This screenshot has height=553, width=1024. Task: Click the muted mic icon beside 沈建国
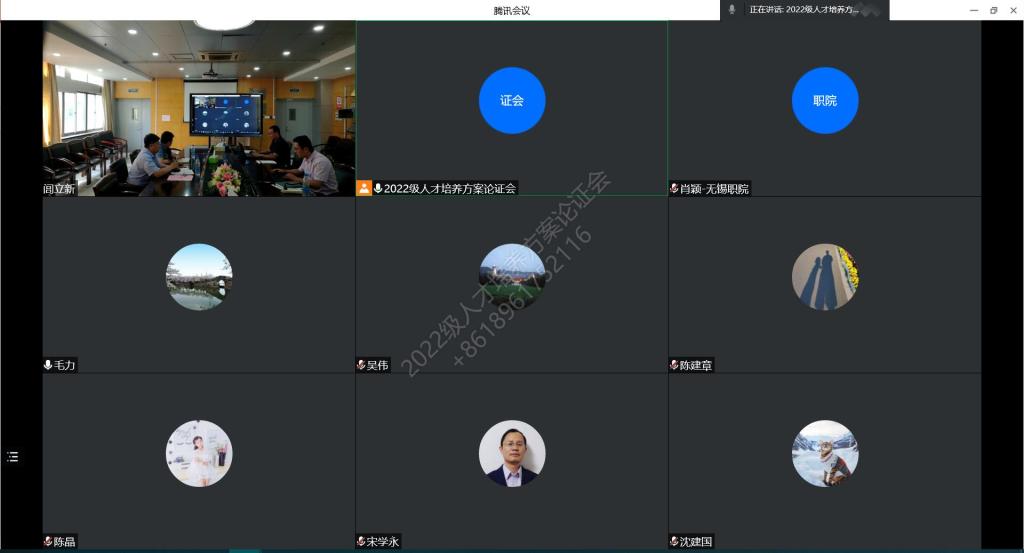point(674,542)
